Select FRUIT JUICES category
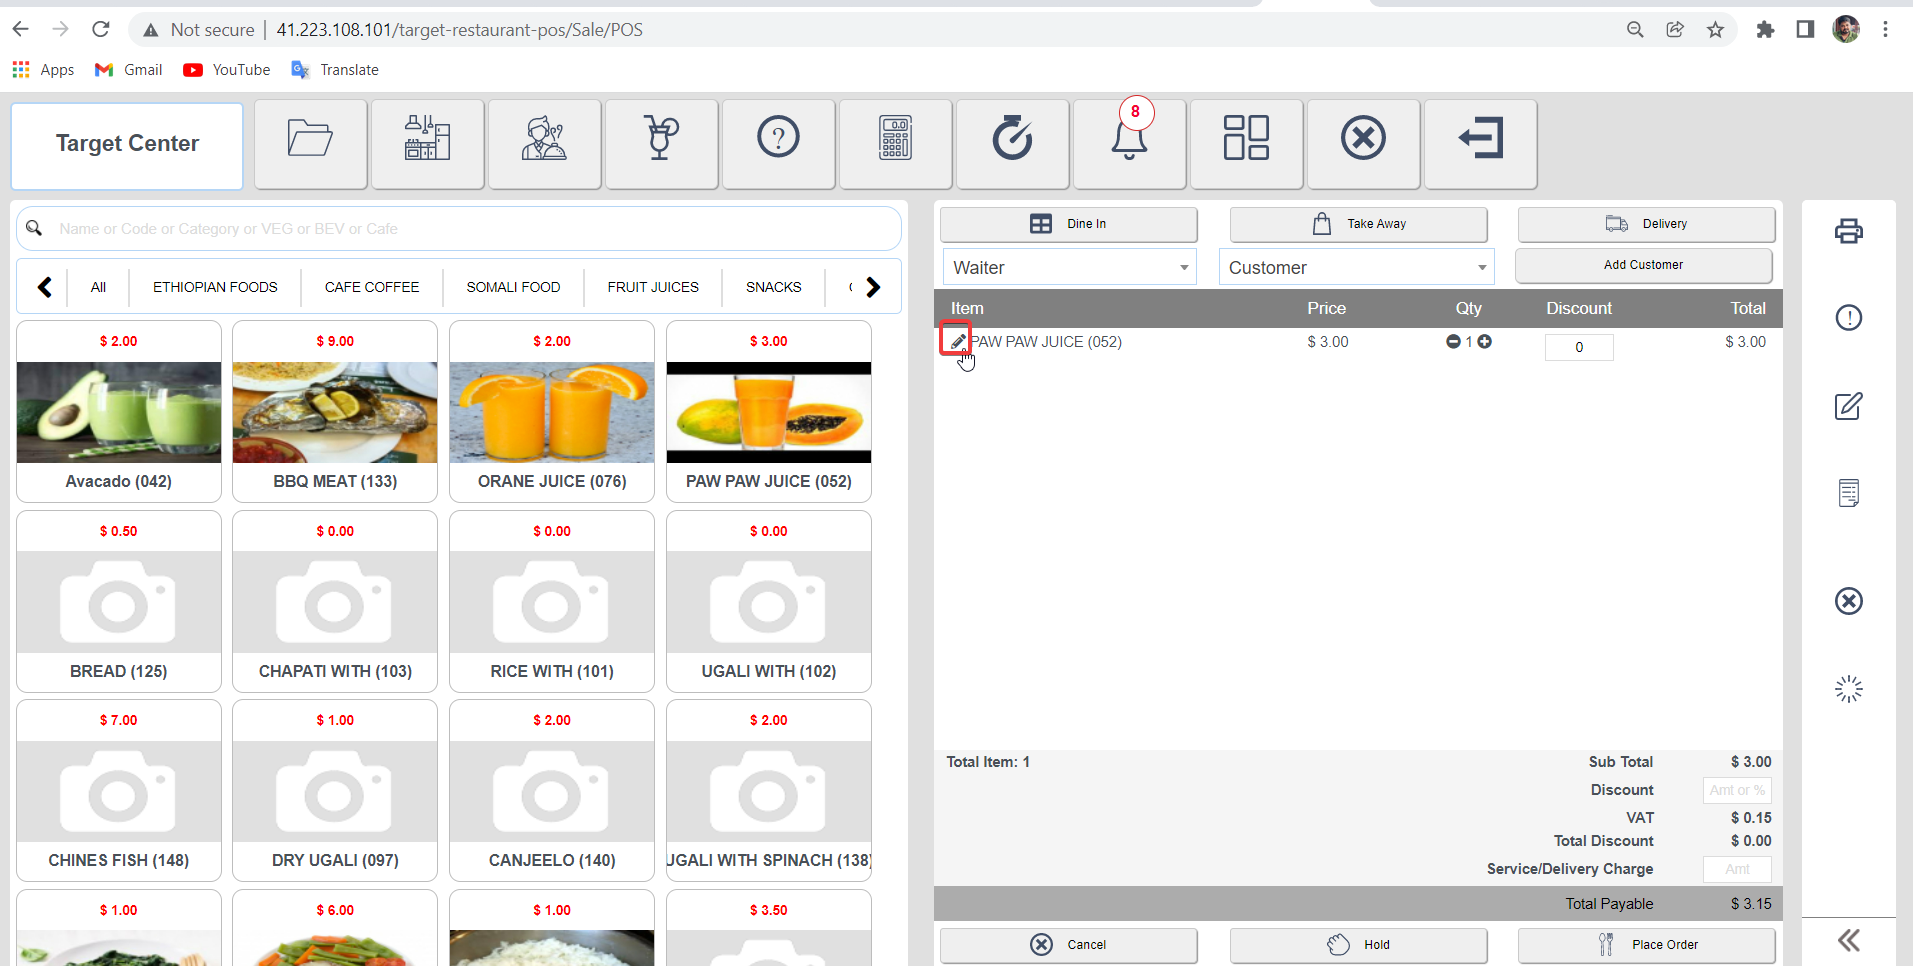 coord(653,287)
